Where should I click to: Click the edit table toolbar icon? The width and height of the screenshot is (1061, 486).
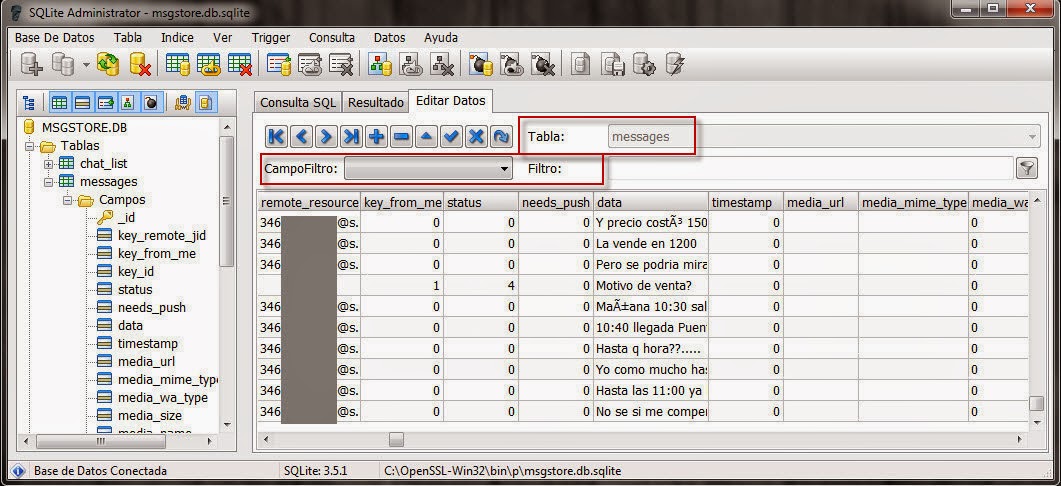tap(208, 64)
